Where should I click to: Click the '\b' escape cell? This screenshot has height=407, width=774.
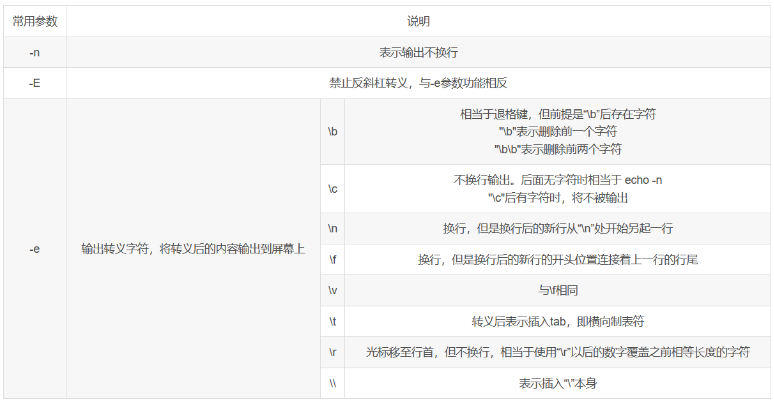332,132
